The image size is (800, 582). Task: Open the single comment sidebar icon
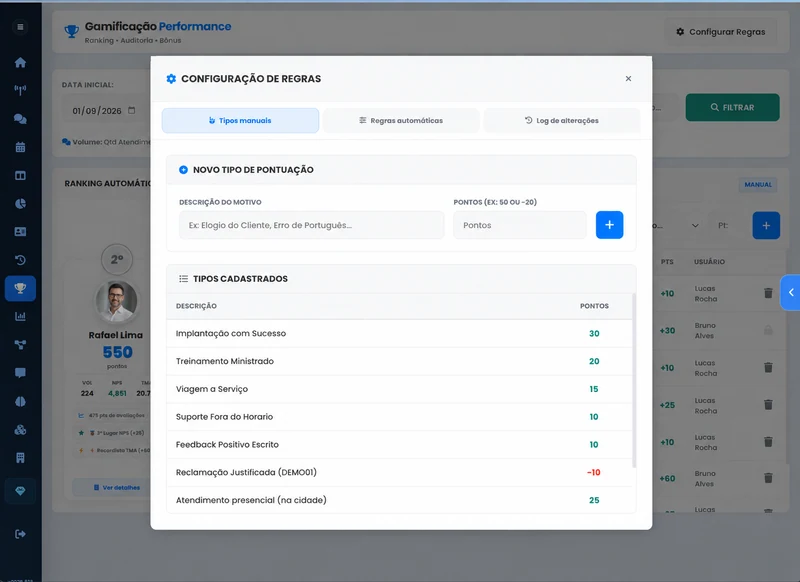pos(20,373)
